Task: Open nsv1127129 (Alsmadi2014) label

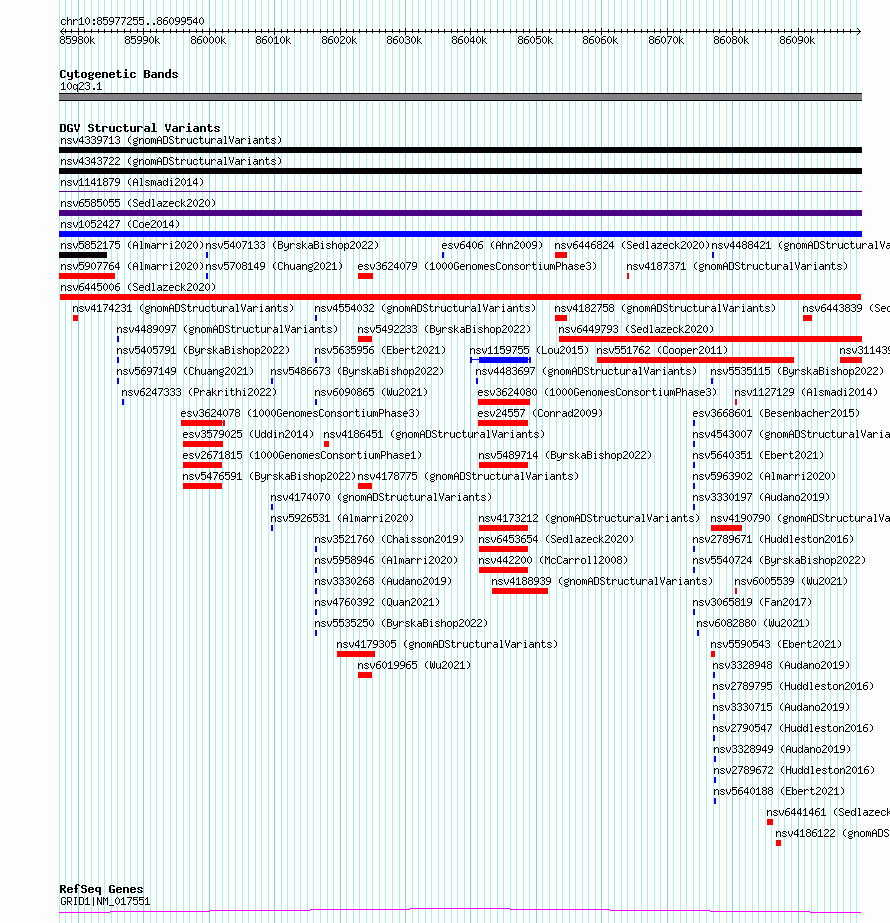Action: tap(806, 392)
